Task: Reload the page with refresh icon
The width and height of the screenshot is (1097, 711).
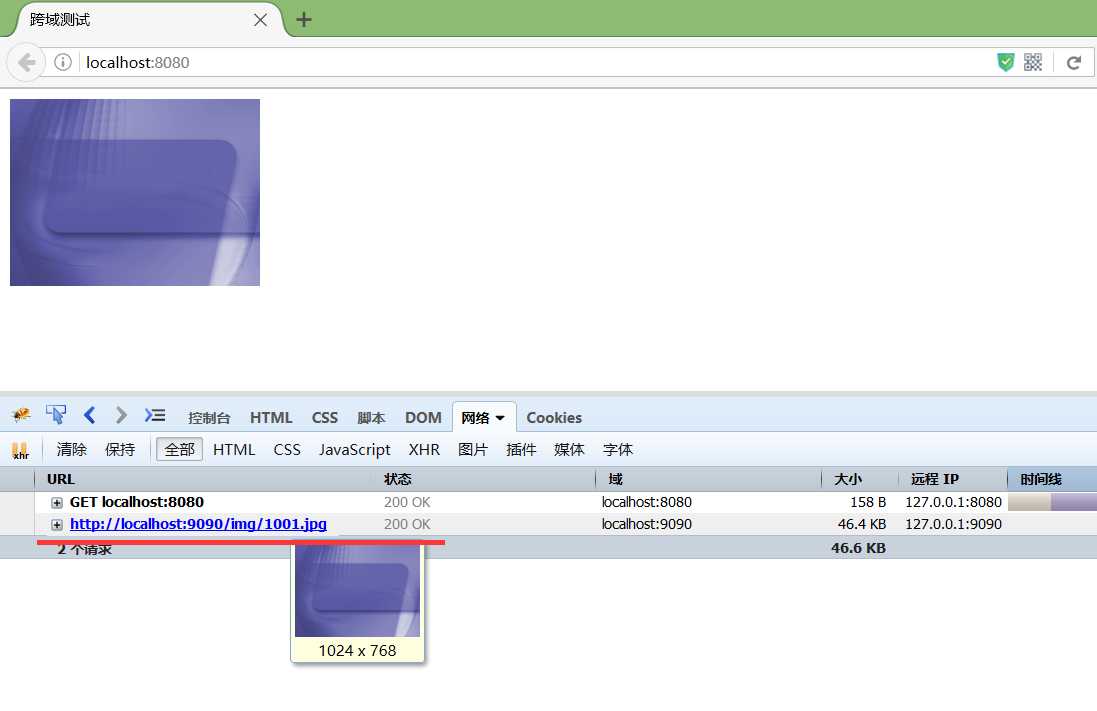Action: pos(1073,63)
